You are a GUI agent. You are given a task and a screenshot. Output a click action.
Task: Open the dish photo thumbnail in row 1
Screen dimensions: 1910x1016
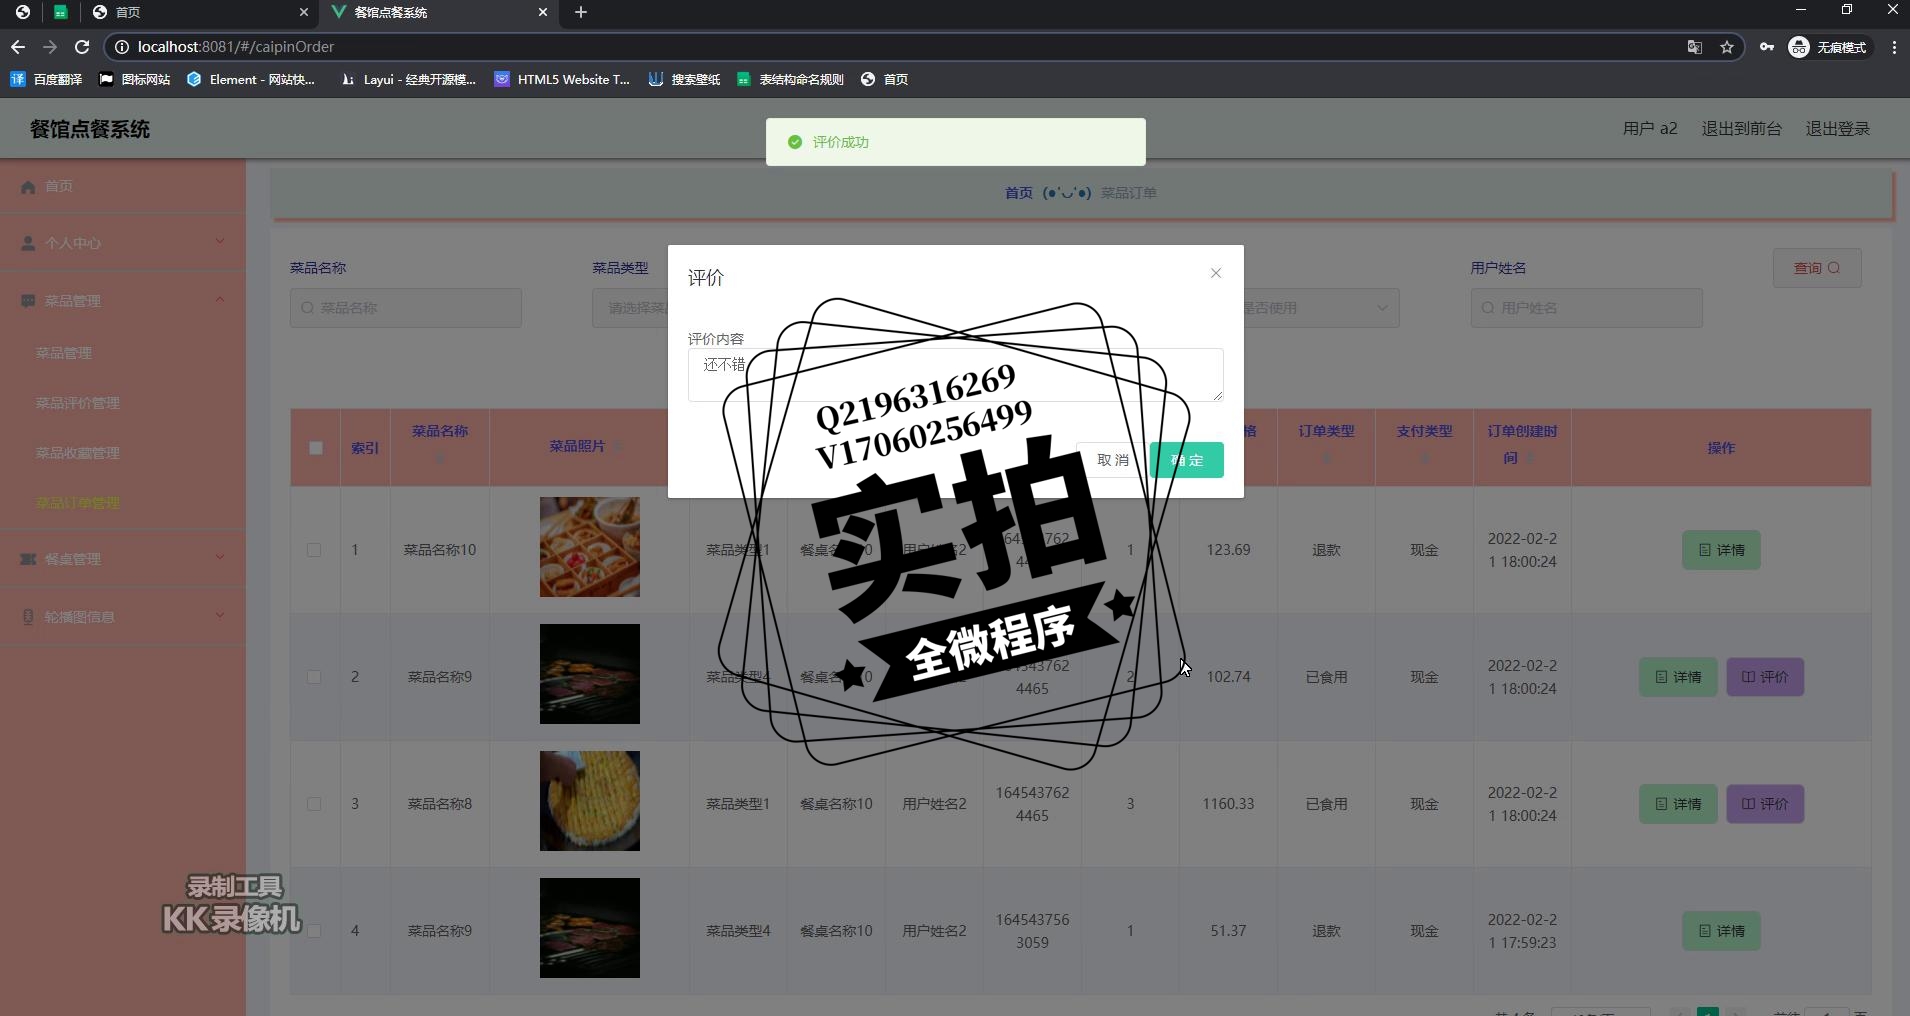pos(590,547)
